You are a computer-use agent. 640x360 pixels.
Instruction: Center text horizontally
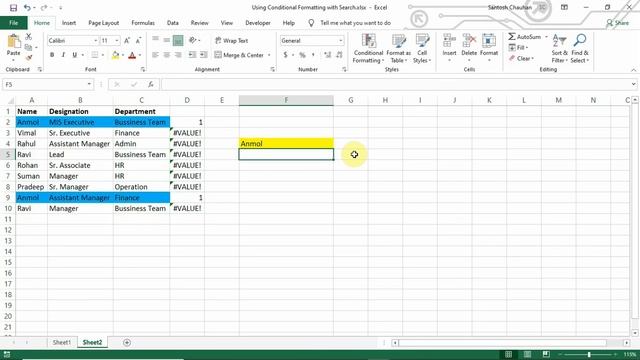[167, 55]
